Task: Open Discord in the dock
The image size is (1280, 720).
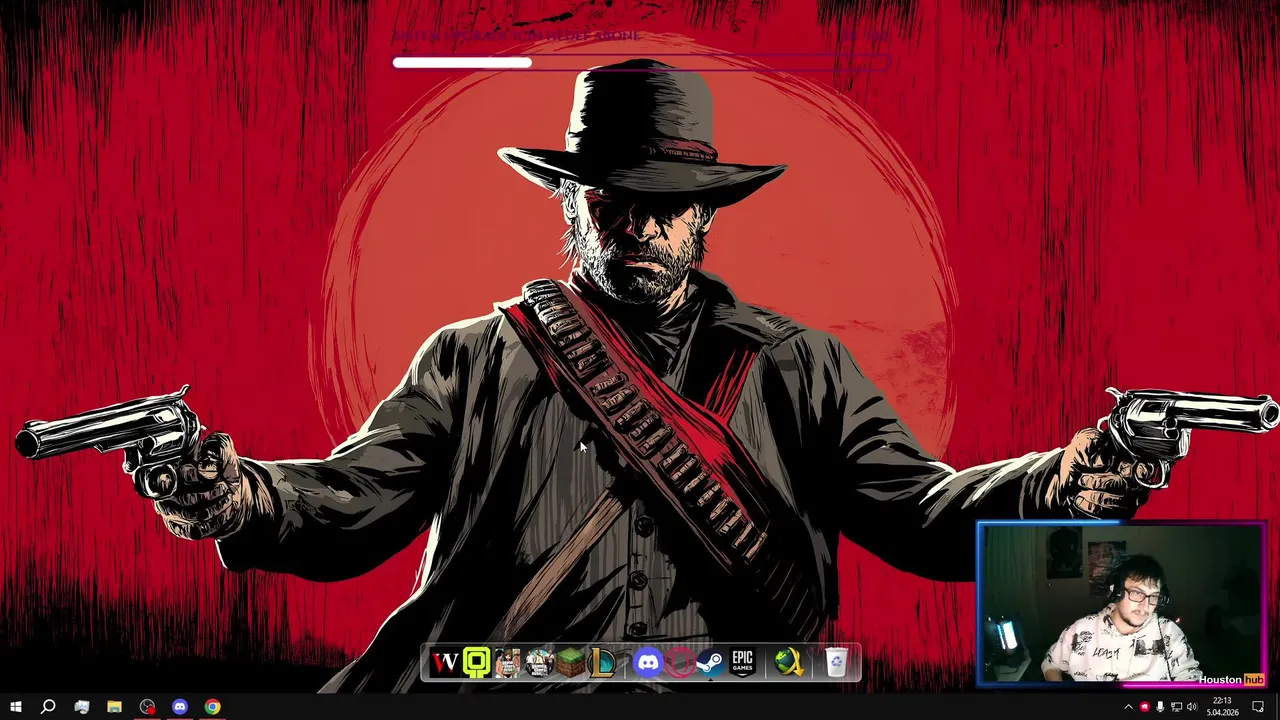Action: pos(648,662)
